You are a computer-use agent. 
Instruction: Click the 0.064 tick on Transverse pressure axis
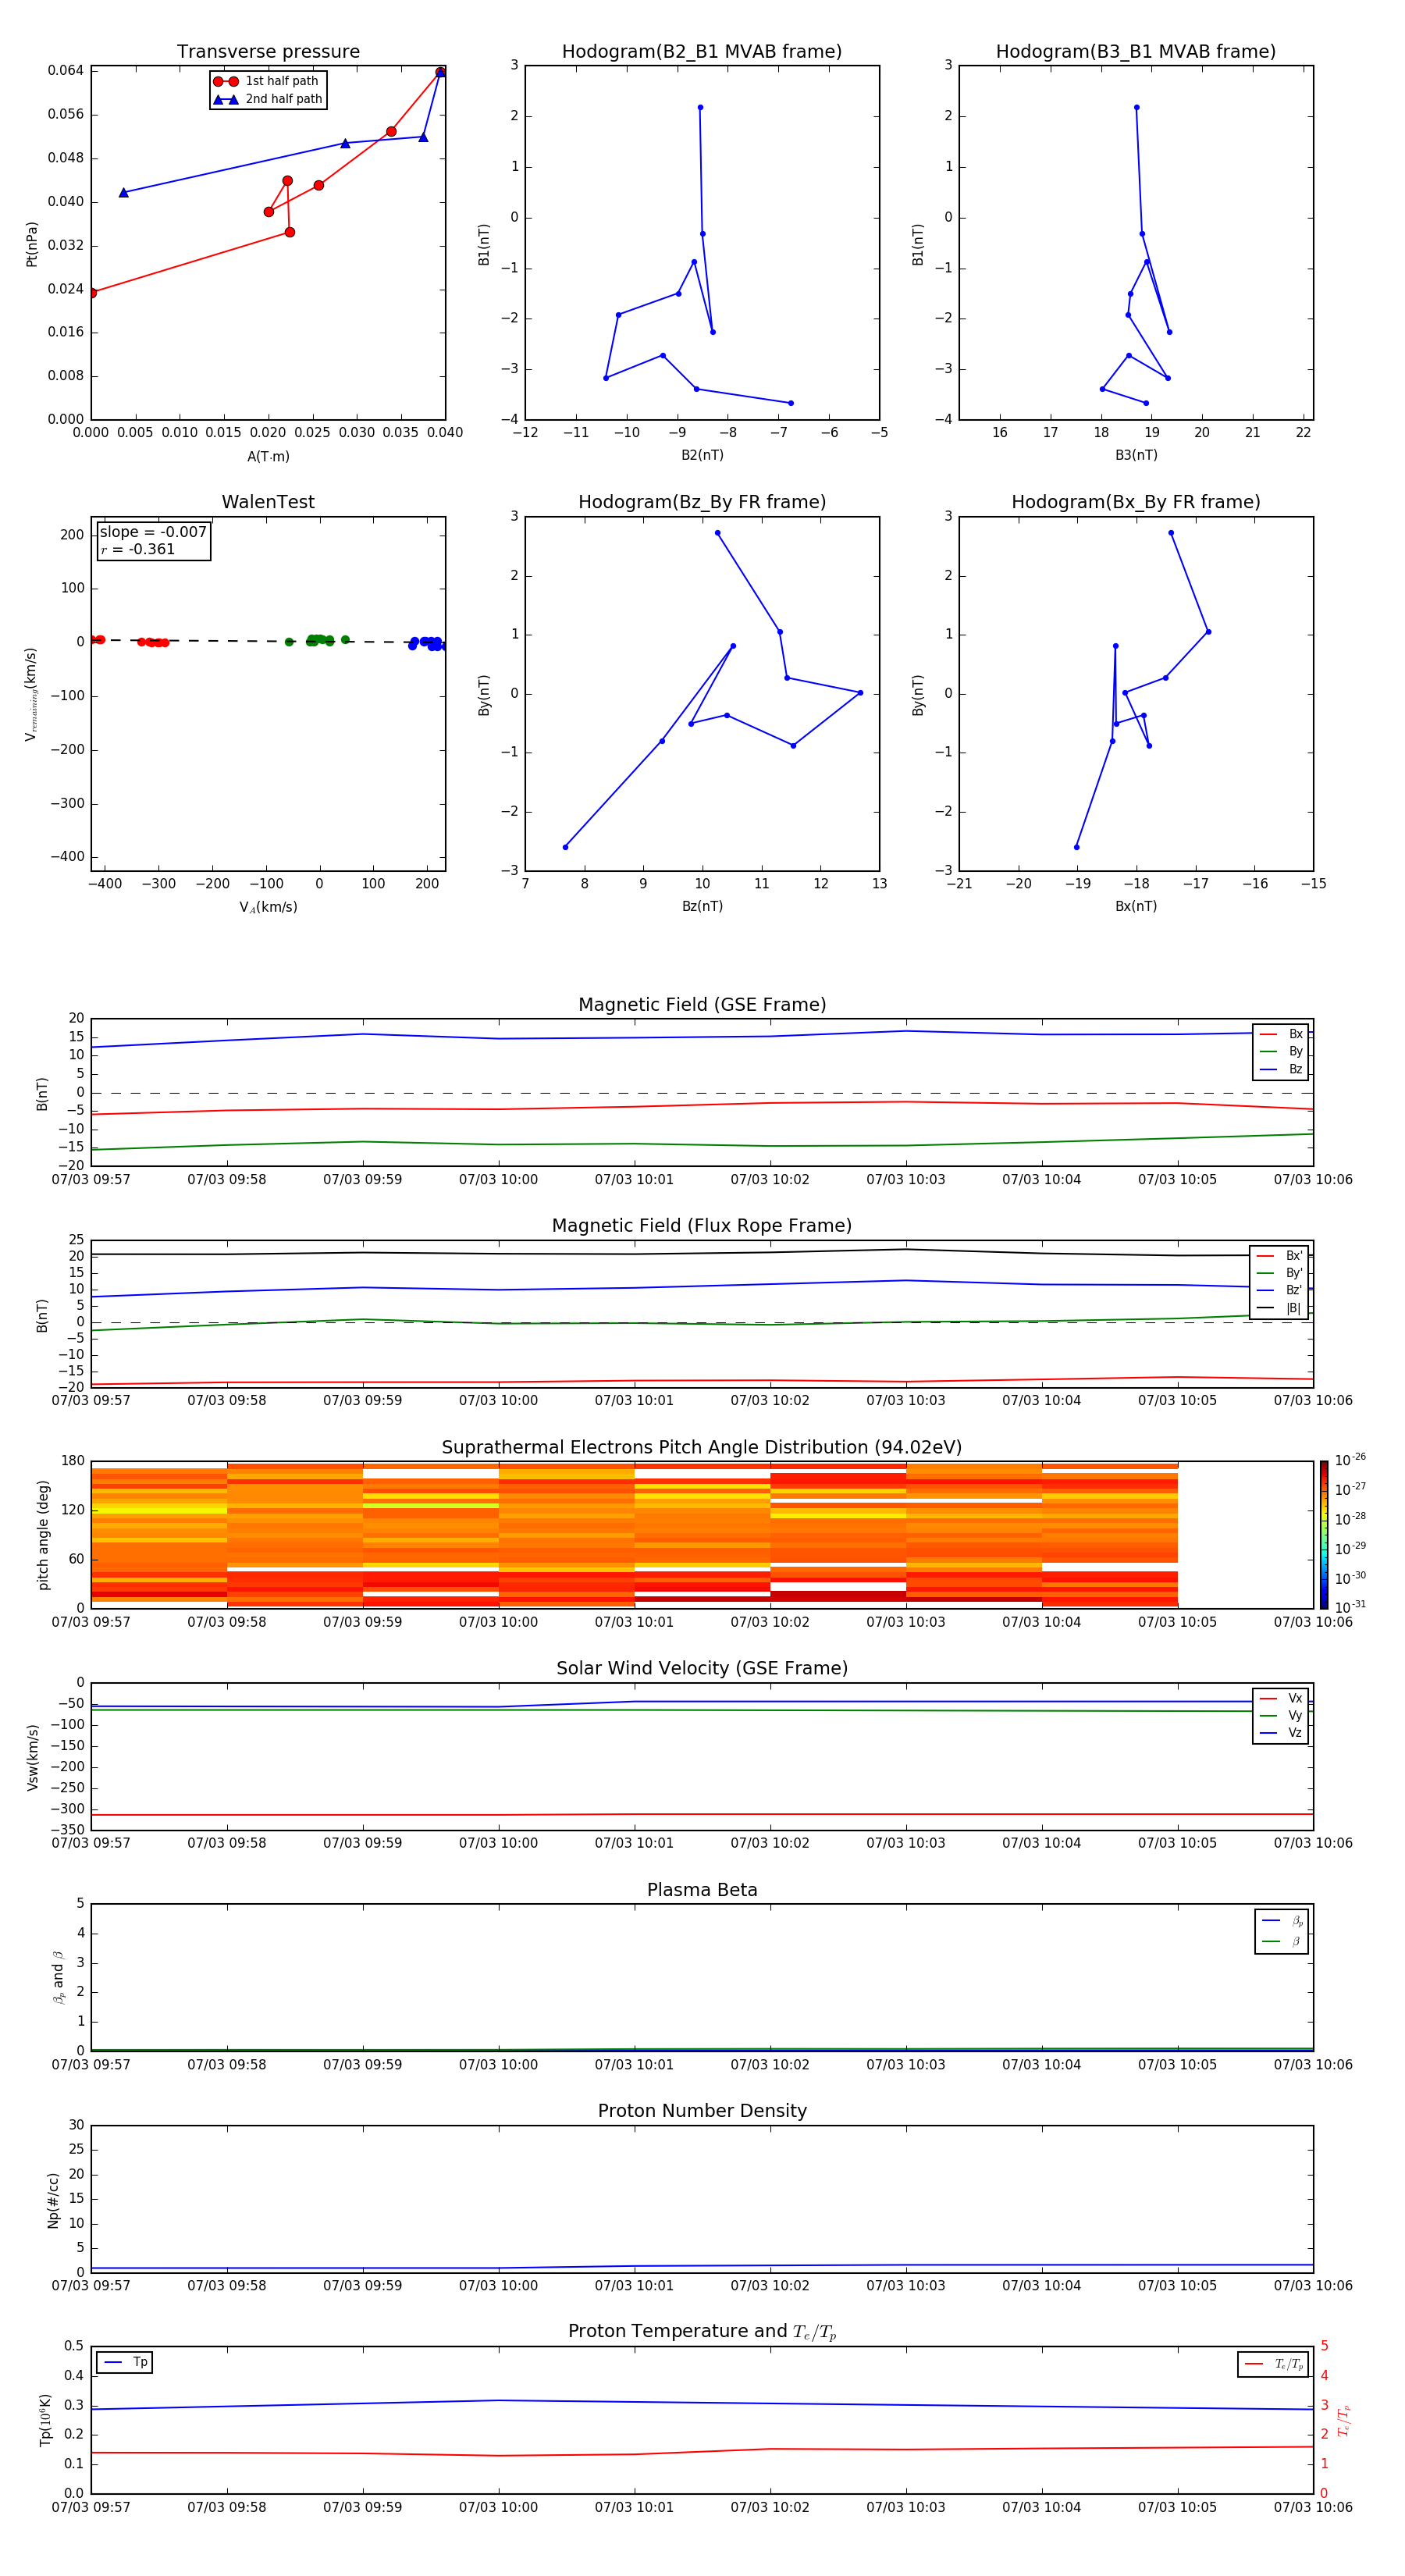[x=66, y=70]
